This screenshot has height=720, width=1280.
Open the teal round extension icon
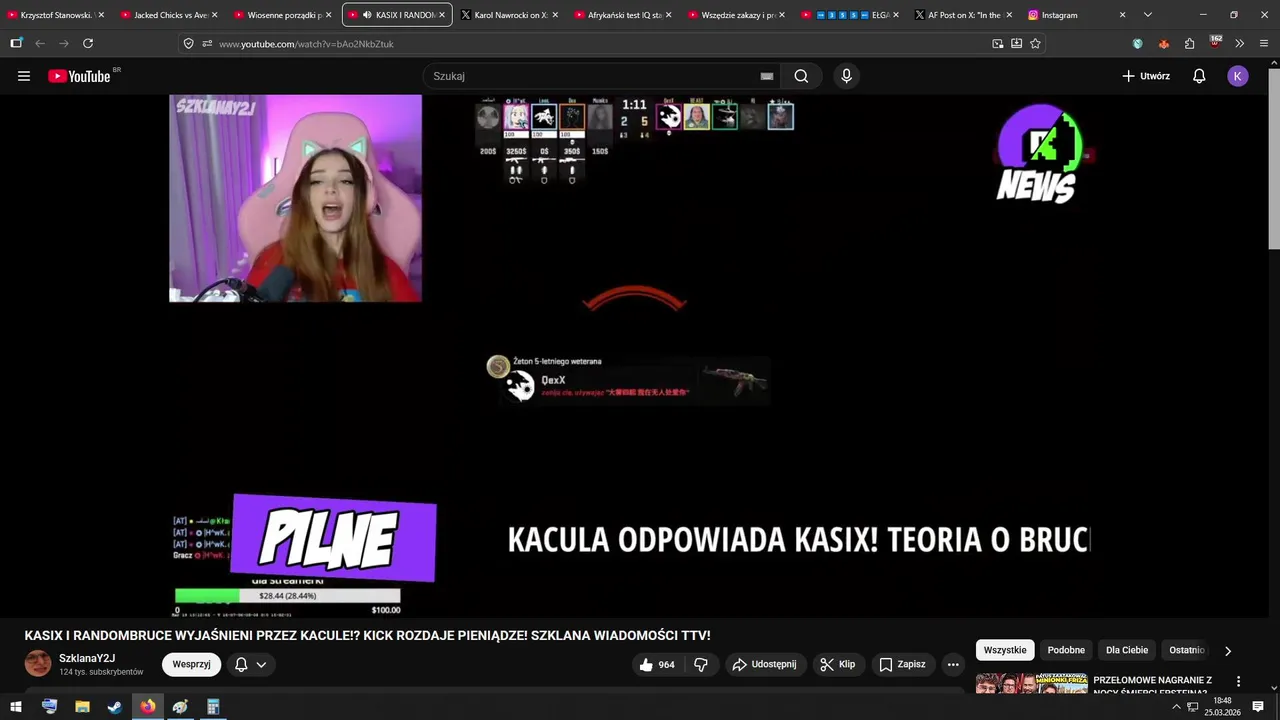click(1137, 43)
